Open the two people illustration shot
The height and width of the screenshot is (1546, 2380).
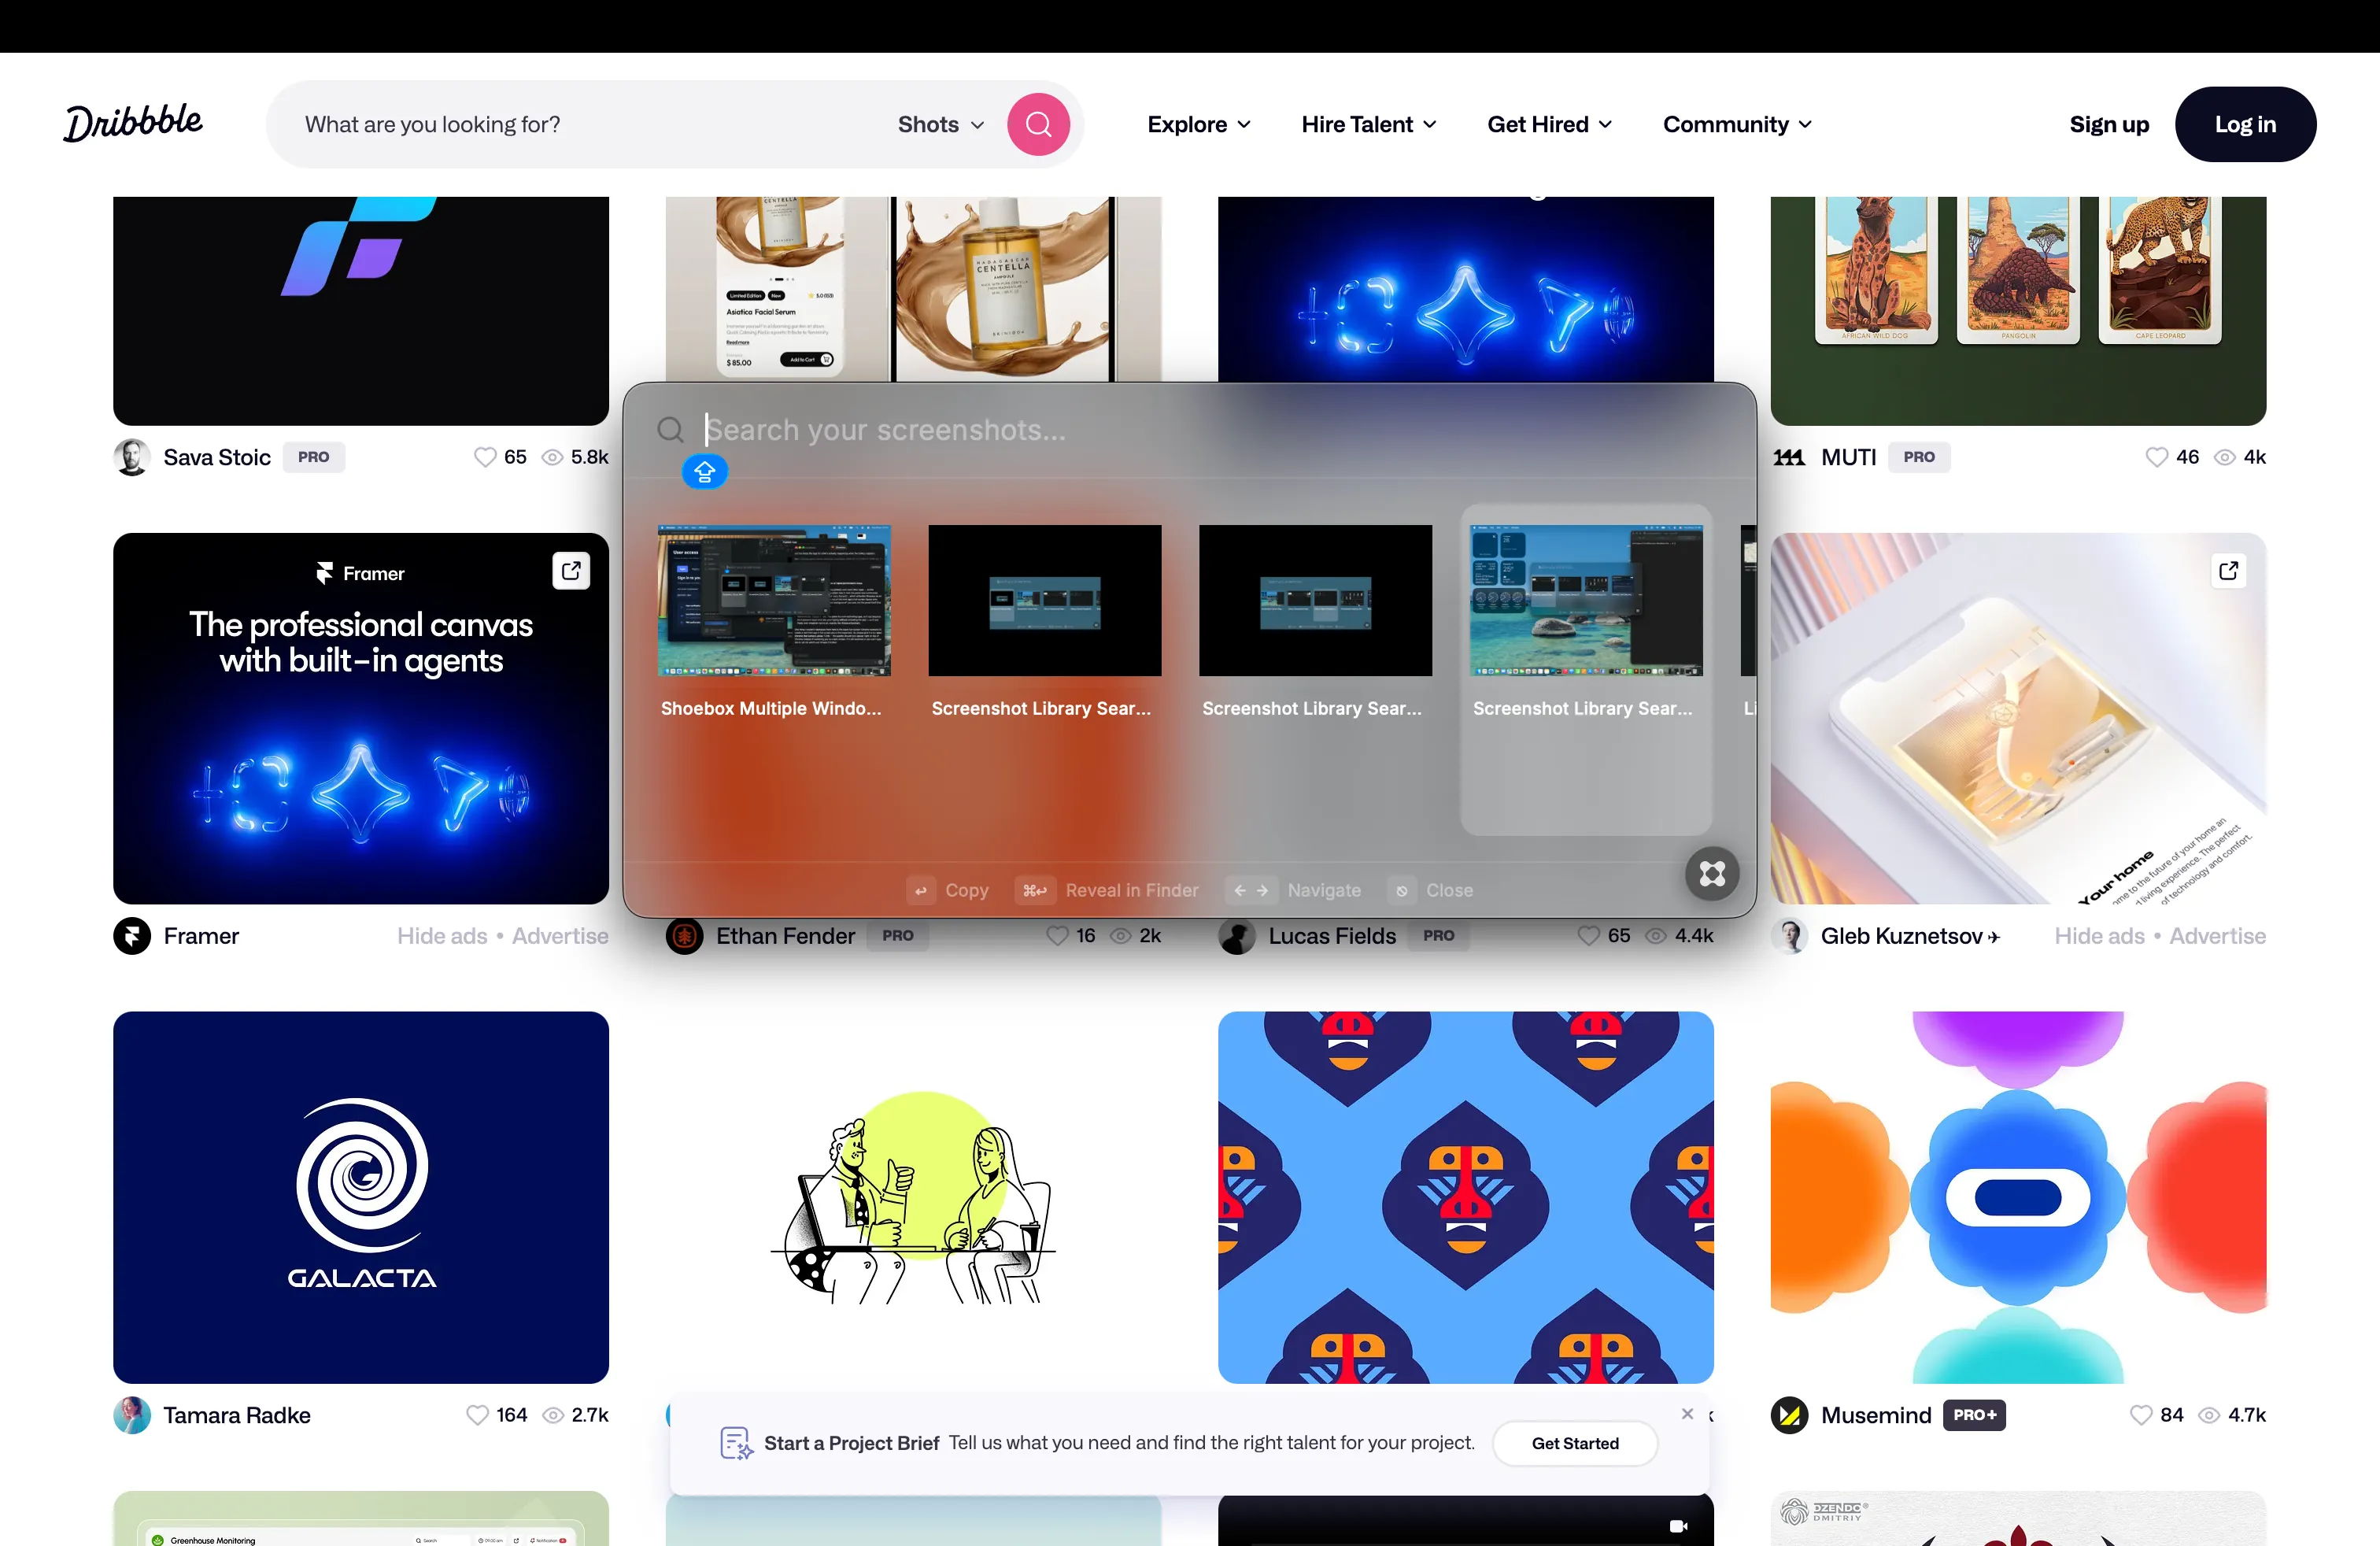[914, 1197]
